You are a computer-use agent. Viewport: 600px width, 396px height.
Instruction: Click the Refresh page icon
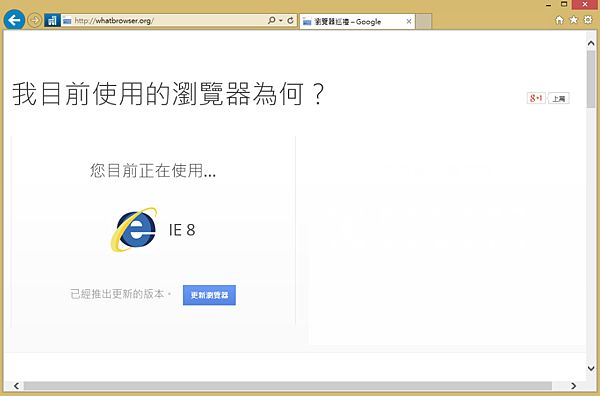click(x=290, y=20)
